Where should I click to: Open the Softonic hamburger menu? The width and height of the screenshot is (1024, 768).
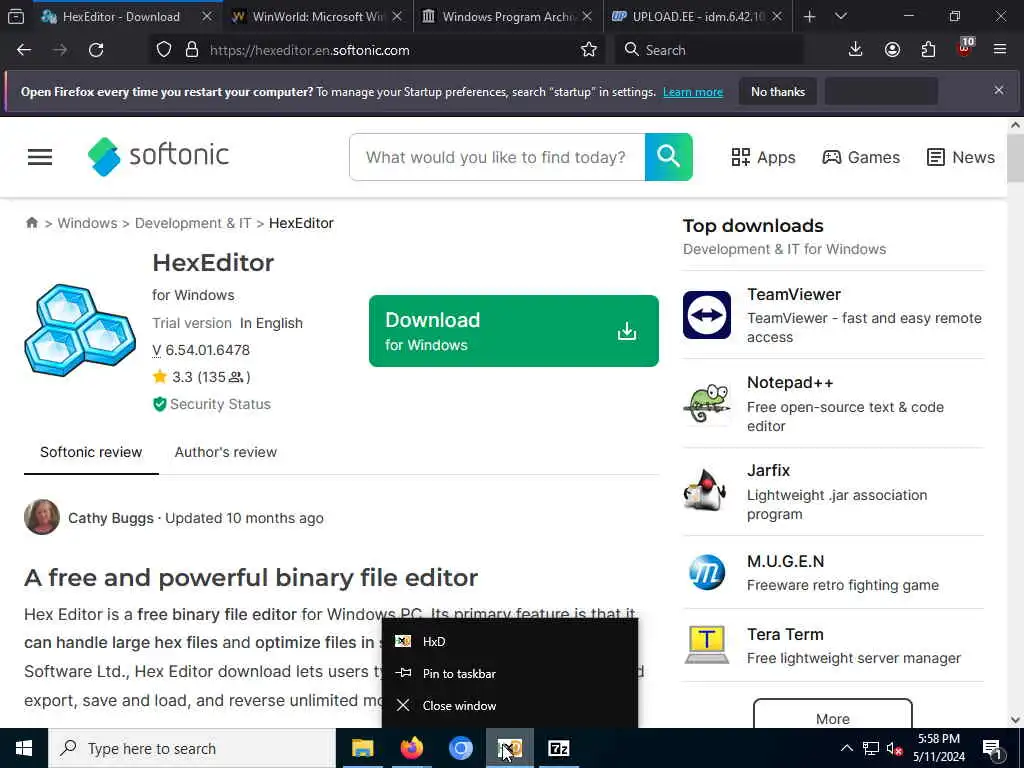[40, 157]
